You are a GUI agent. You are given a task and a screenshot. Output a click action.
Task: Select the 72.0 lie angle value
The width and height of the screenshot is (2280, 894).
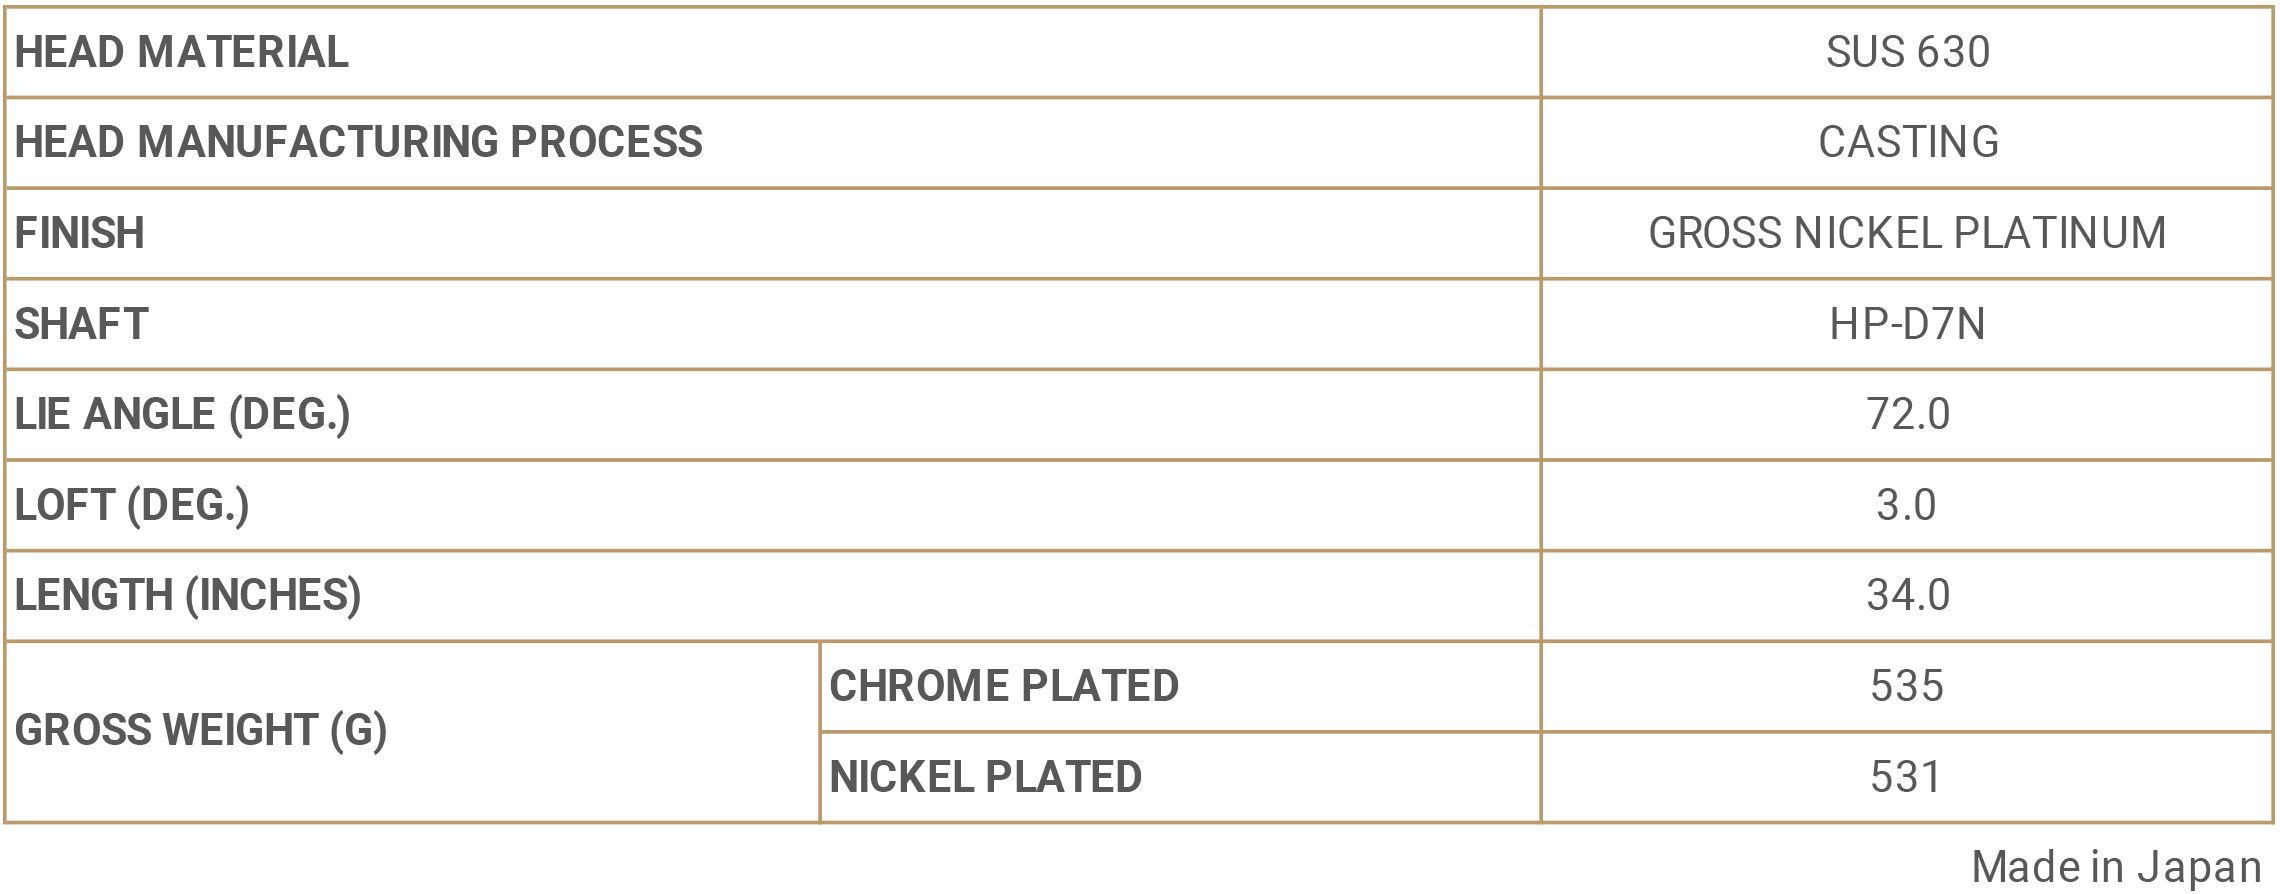point(1907,414)
